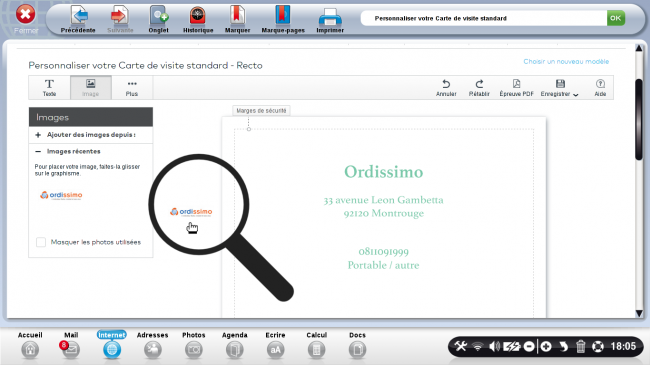This screenshot has height=365, width=650.
Task: Click the Imprimer printer icon
Action: (330, 19)
